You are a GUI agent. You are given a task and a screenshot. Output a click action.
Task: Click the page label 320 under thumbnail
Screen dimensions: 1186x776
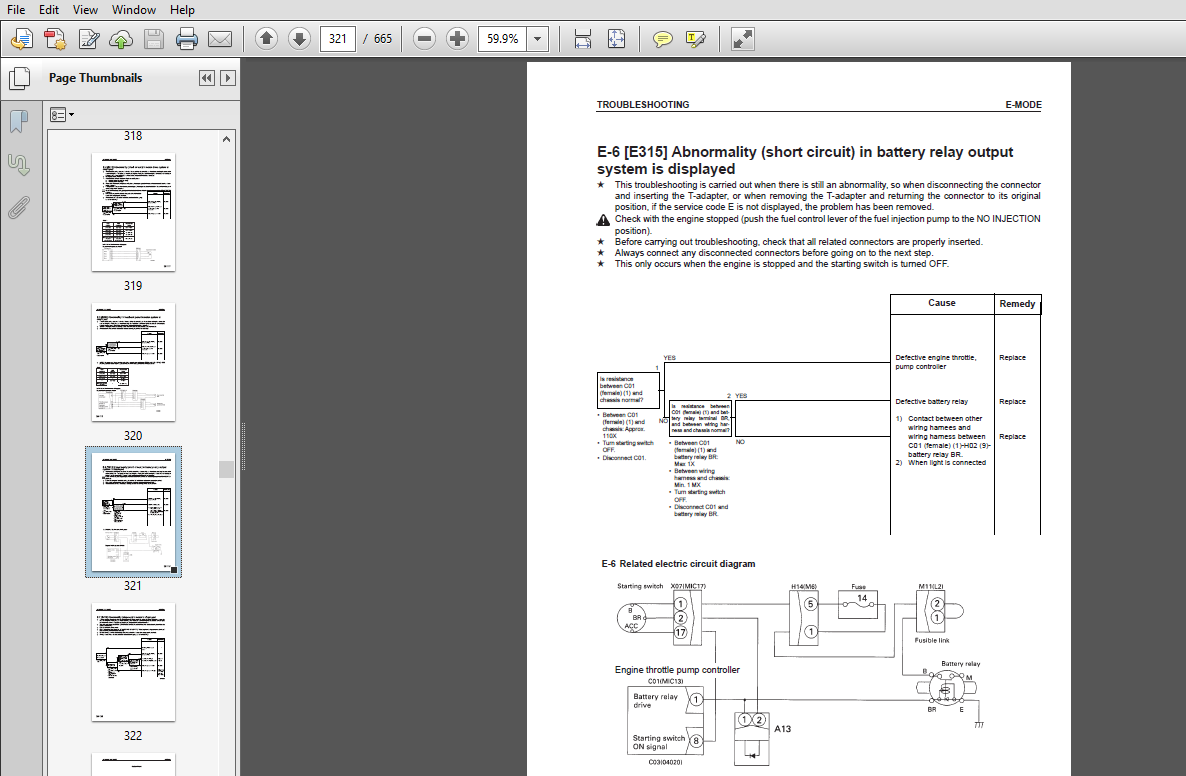tap(133, 436)
